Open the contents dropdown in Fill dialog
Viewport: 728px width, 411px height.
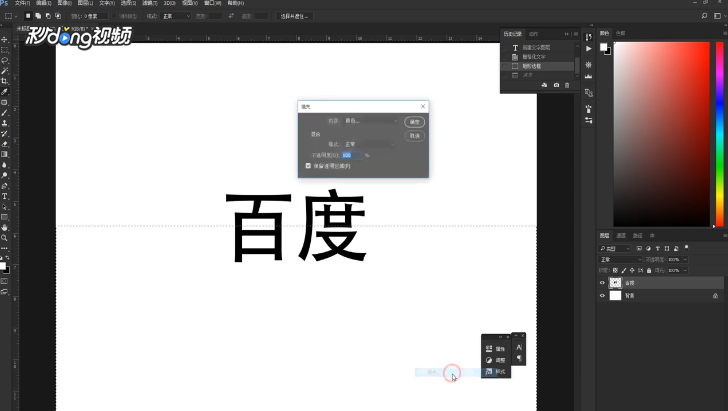click(370, 121)
